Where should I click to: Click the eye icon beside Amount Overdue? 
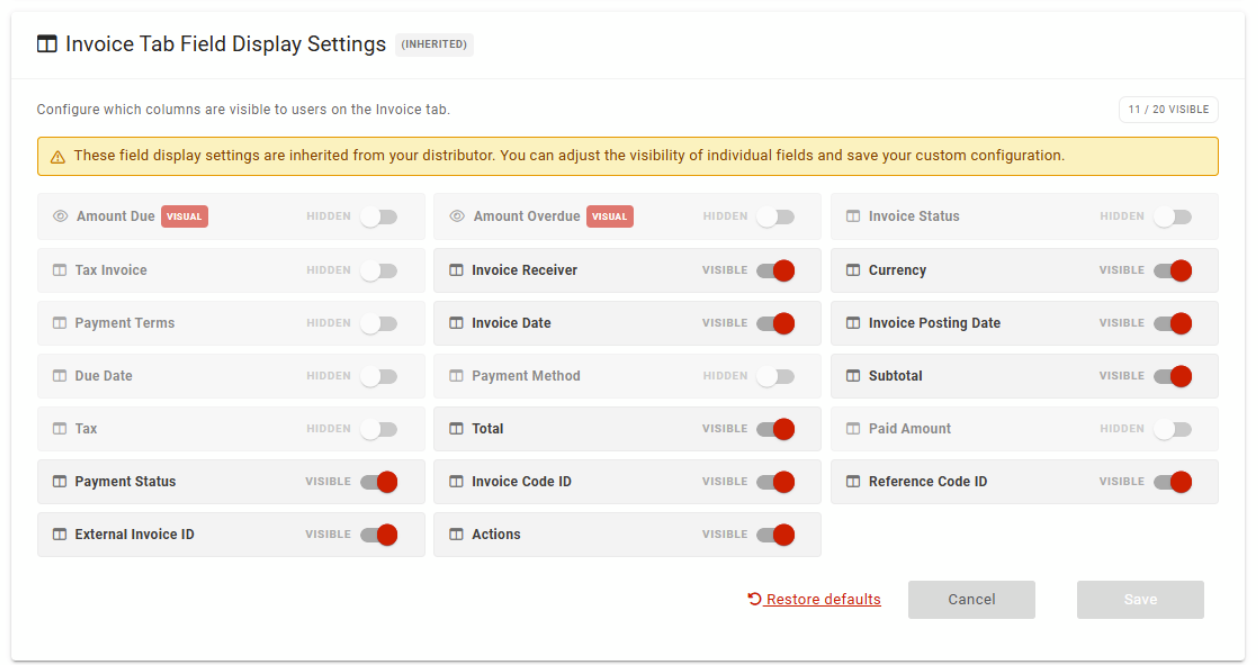coord(457,216)
